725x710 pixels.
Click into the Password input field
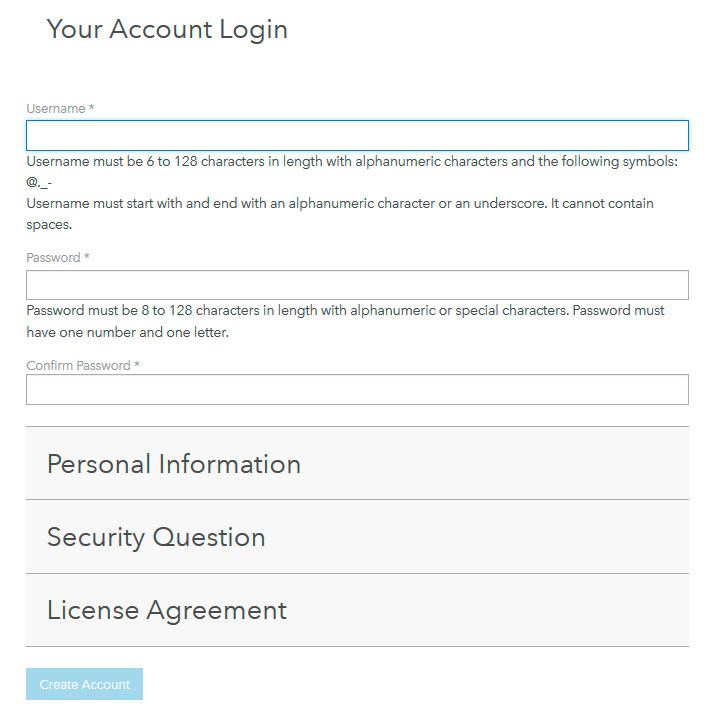pos(357,285)
